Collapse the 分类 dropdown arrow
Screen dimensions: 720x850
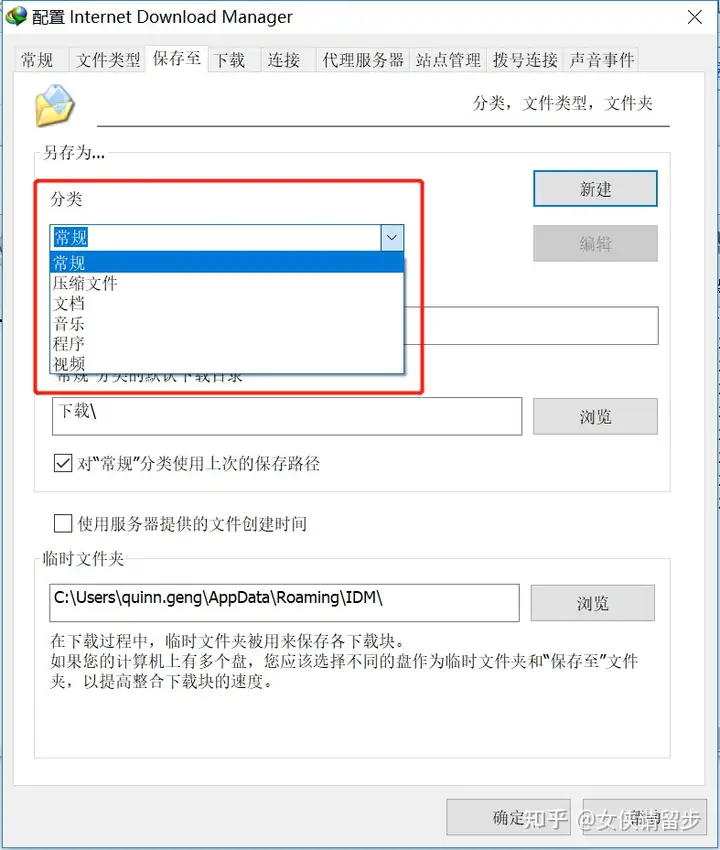pyautogui.click(x=392, y=237)
